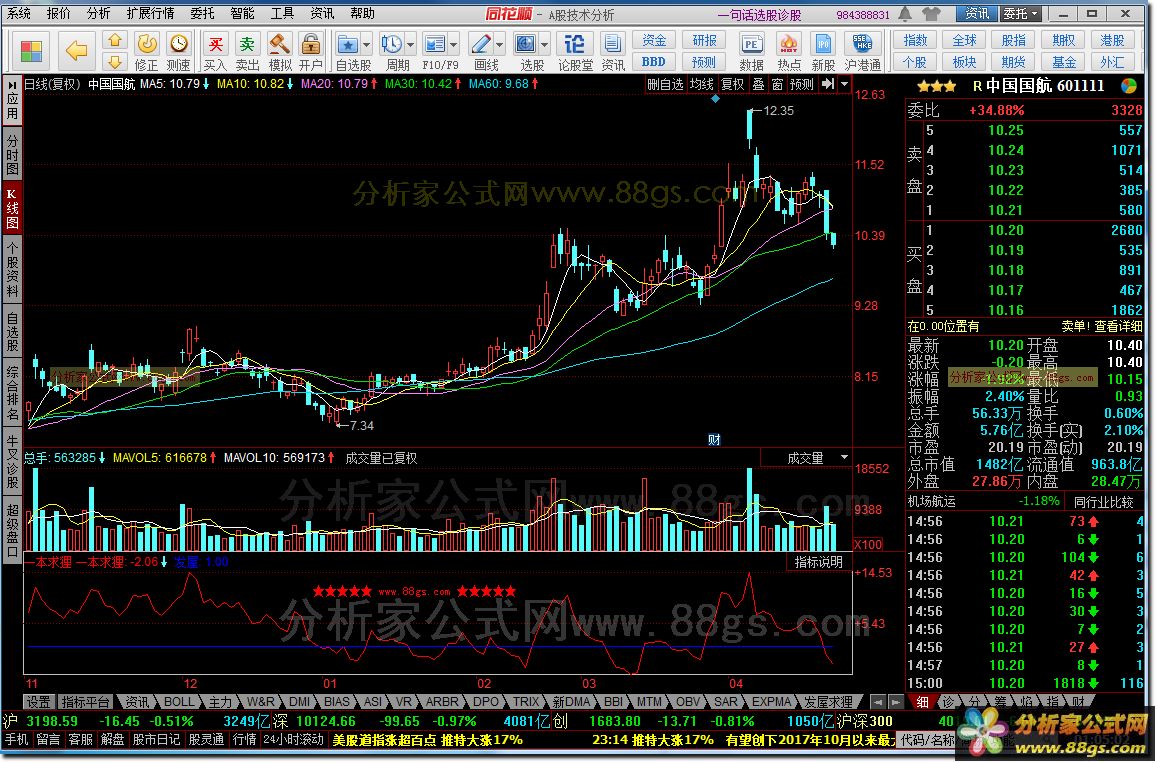Click the 研报 button
Image resolution: width=1157 pixels, height=763 pixels.
pyautogui.click(x=703, y=41)
